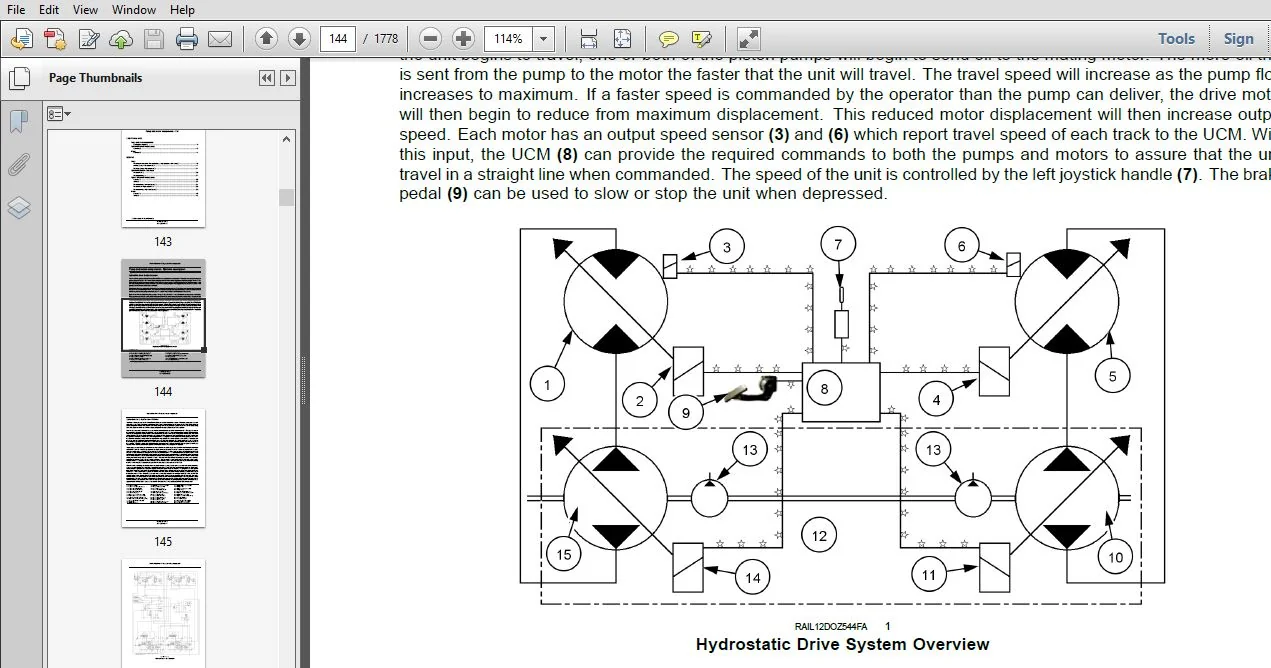Click the fit width scrolling icon
1271x668 pixels.
[589, 39]
